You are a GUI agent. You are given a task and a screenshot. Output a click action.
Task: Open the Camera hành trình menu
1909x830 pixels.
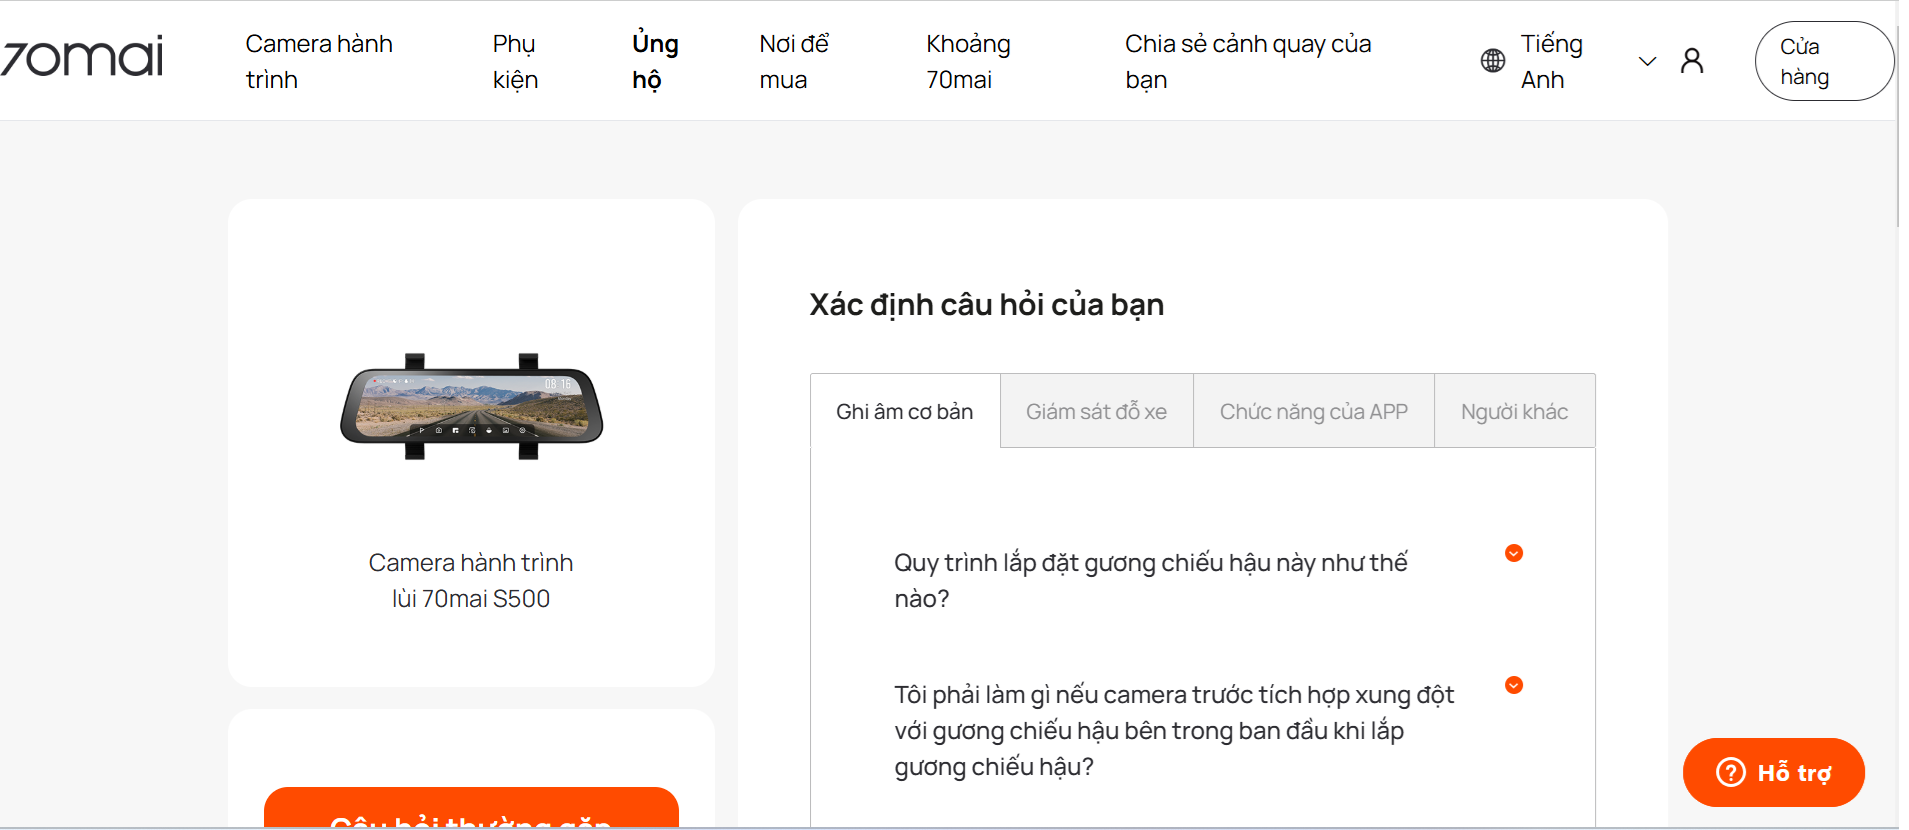[x=318, y=61]
